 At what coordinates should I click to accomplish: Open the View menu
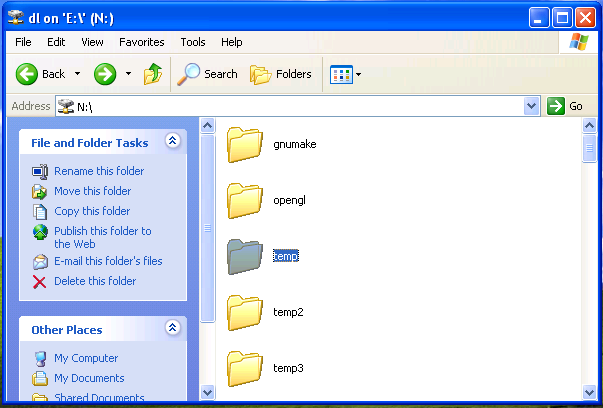click(x=92, y=42)
